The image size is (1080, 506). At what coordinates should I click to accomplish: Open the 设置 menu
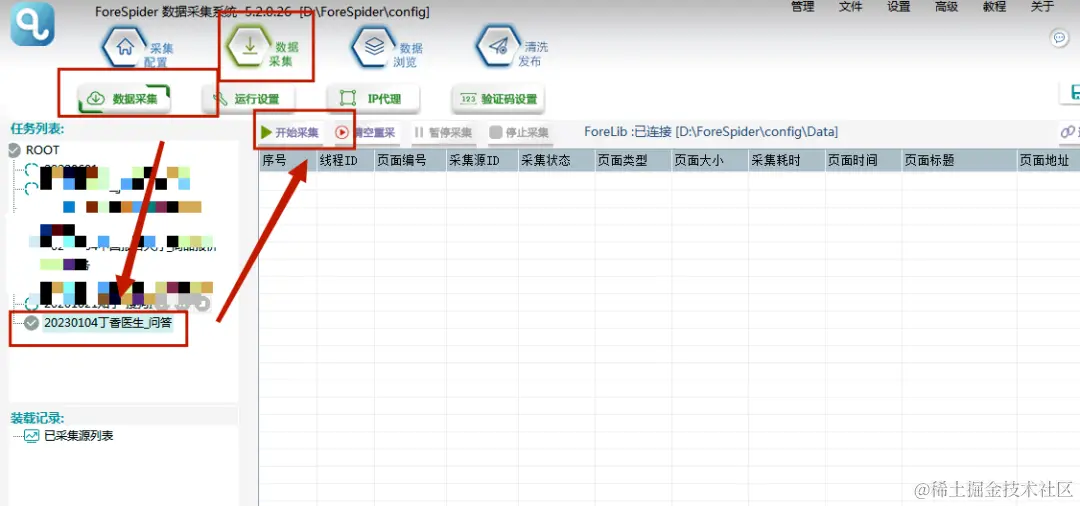pos(898,7)
